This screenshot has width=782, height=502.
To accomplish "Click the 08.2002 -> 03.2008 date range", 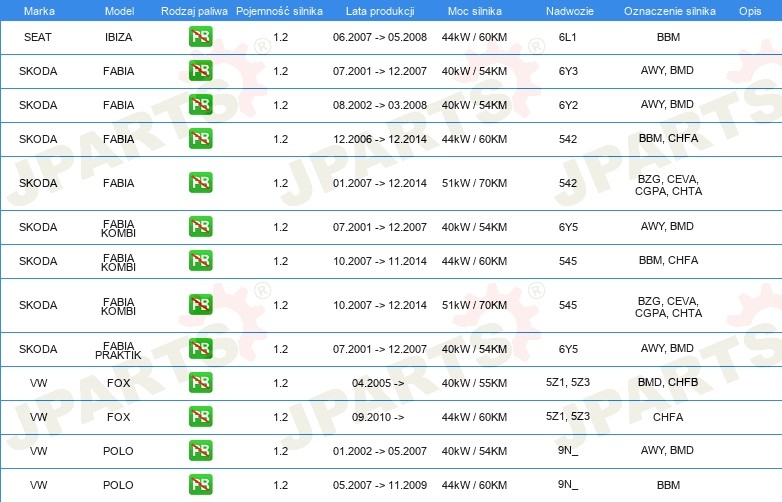I will coord(380,105).
